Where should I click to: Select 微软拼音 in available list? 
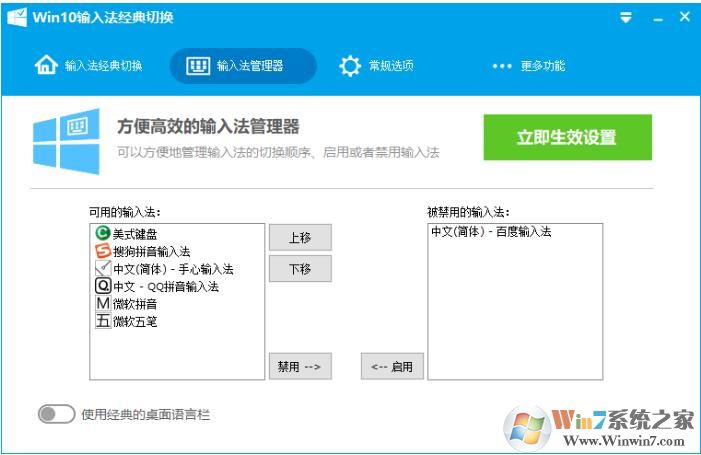(177, 303)
